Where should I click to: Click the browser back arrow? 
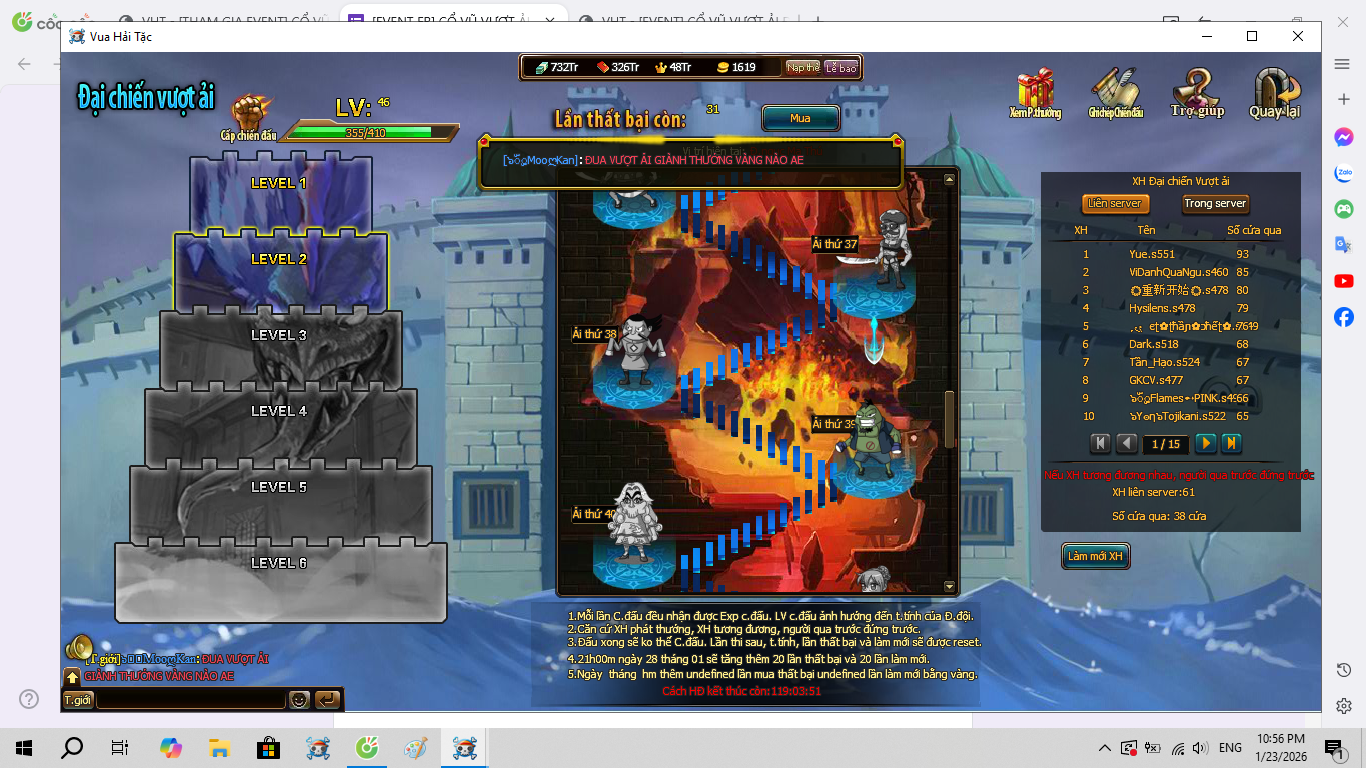(24, 63)
